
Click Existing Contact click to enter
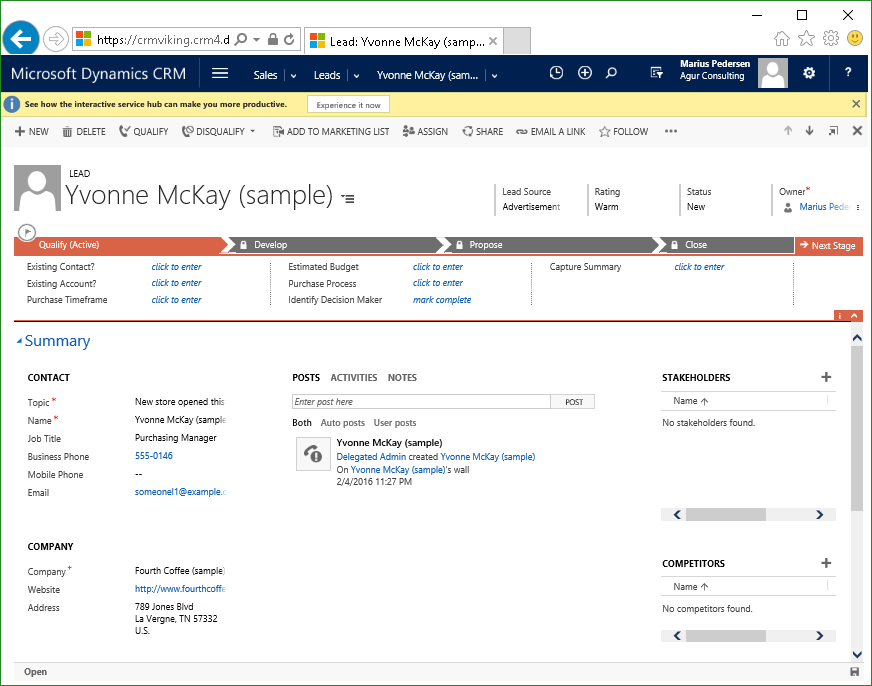tap(176, 267)
